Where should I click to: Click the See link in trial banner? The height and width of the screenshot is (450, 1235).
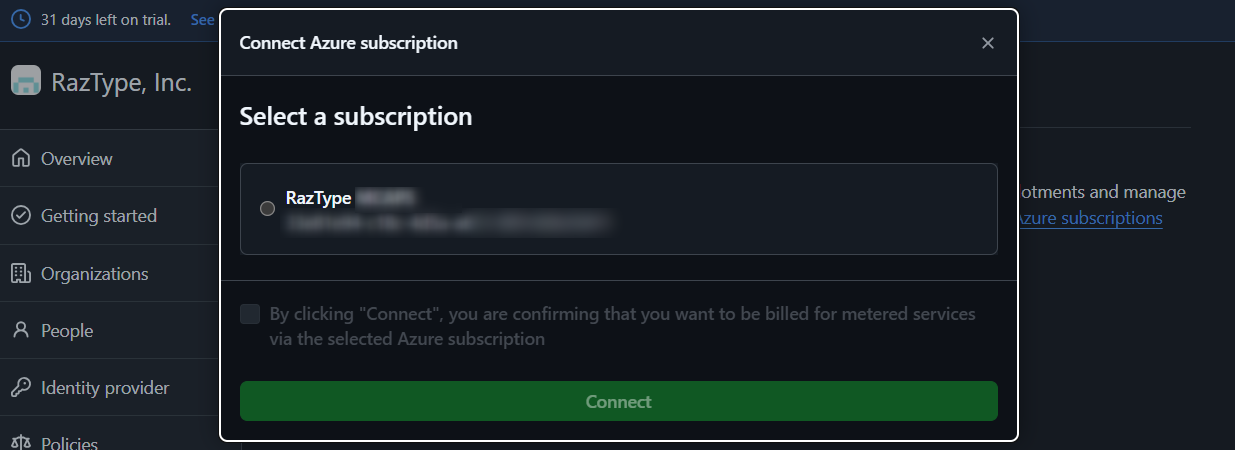tap(202, 20)
